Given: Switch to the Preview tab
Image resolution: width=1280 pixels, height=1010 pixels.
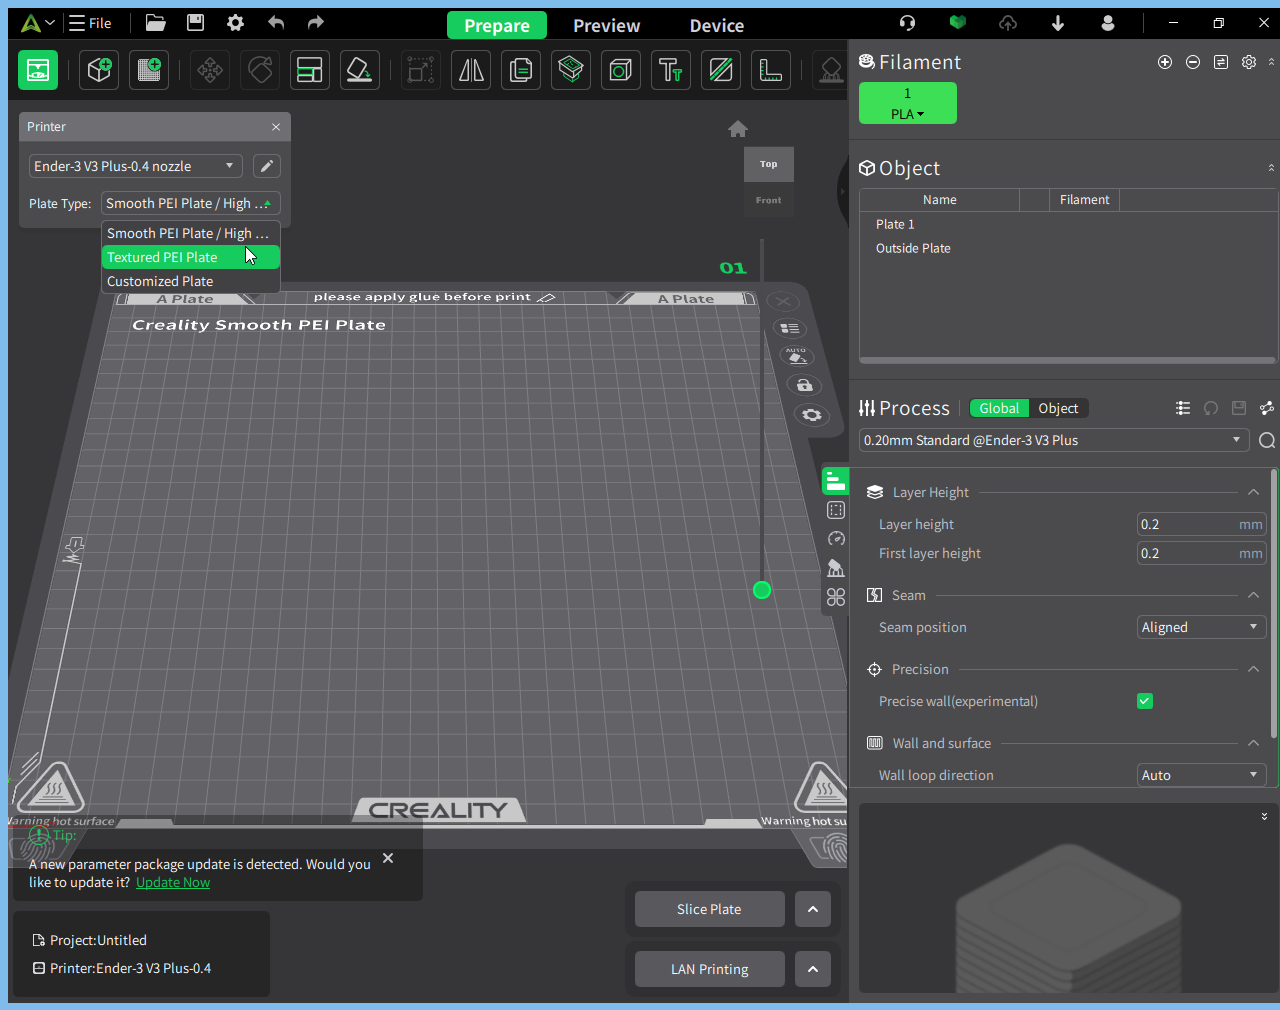Looking at the screenshot, I should pos(606,26).
